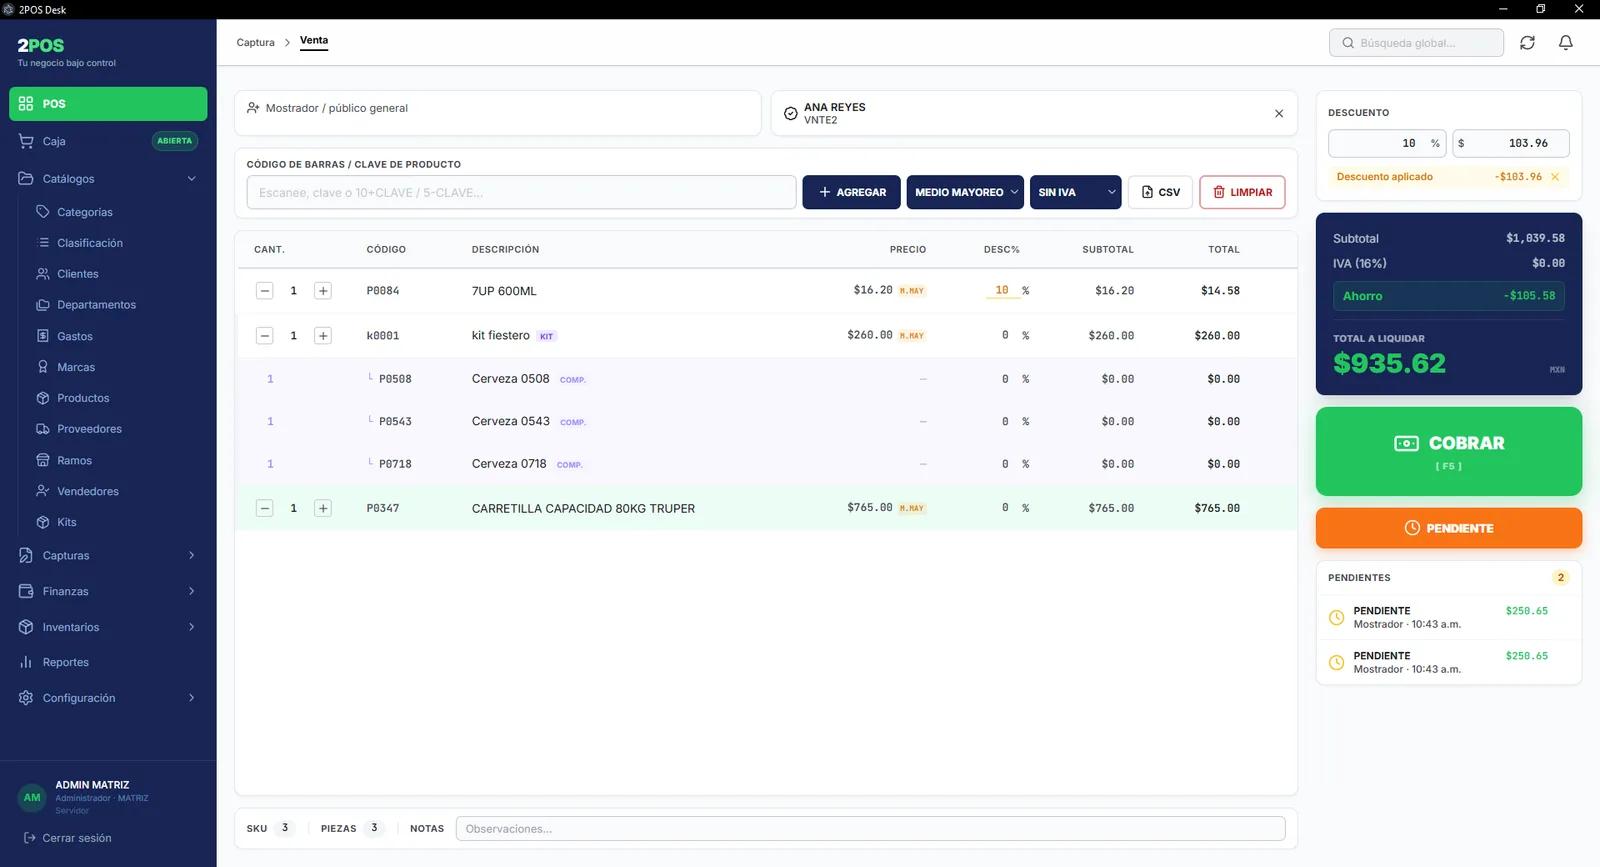Open Caja in the sidebar

pos(108,141)
